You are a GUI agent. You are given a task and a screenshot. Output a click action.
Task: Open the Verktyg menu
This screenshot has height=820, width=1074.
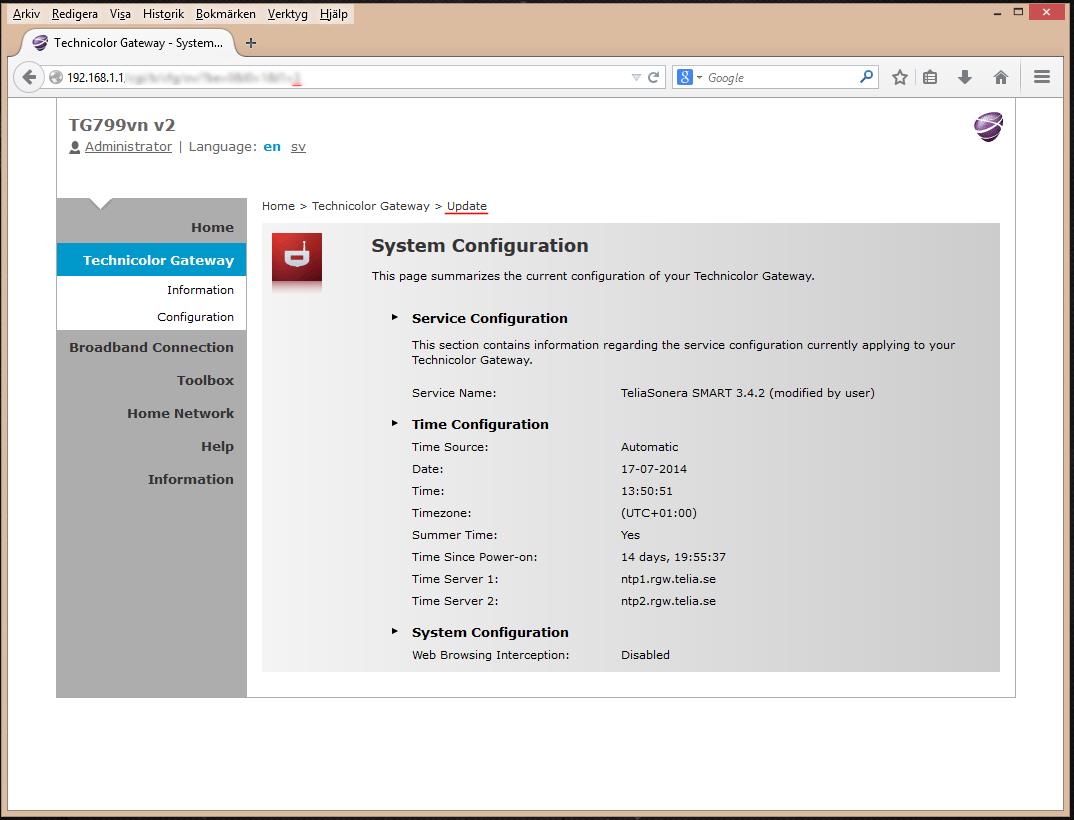tap(287, 14)
